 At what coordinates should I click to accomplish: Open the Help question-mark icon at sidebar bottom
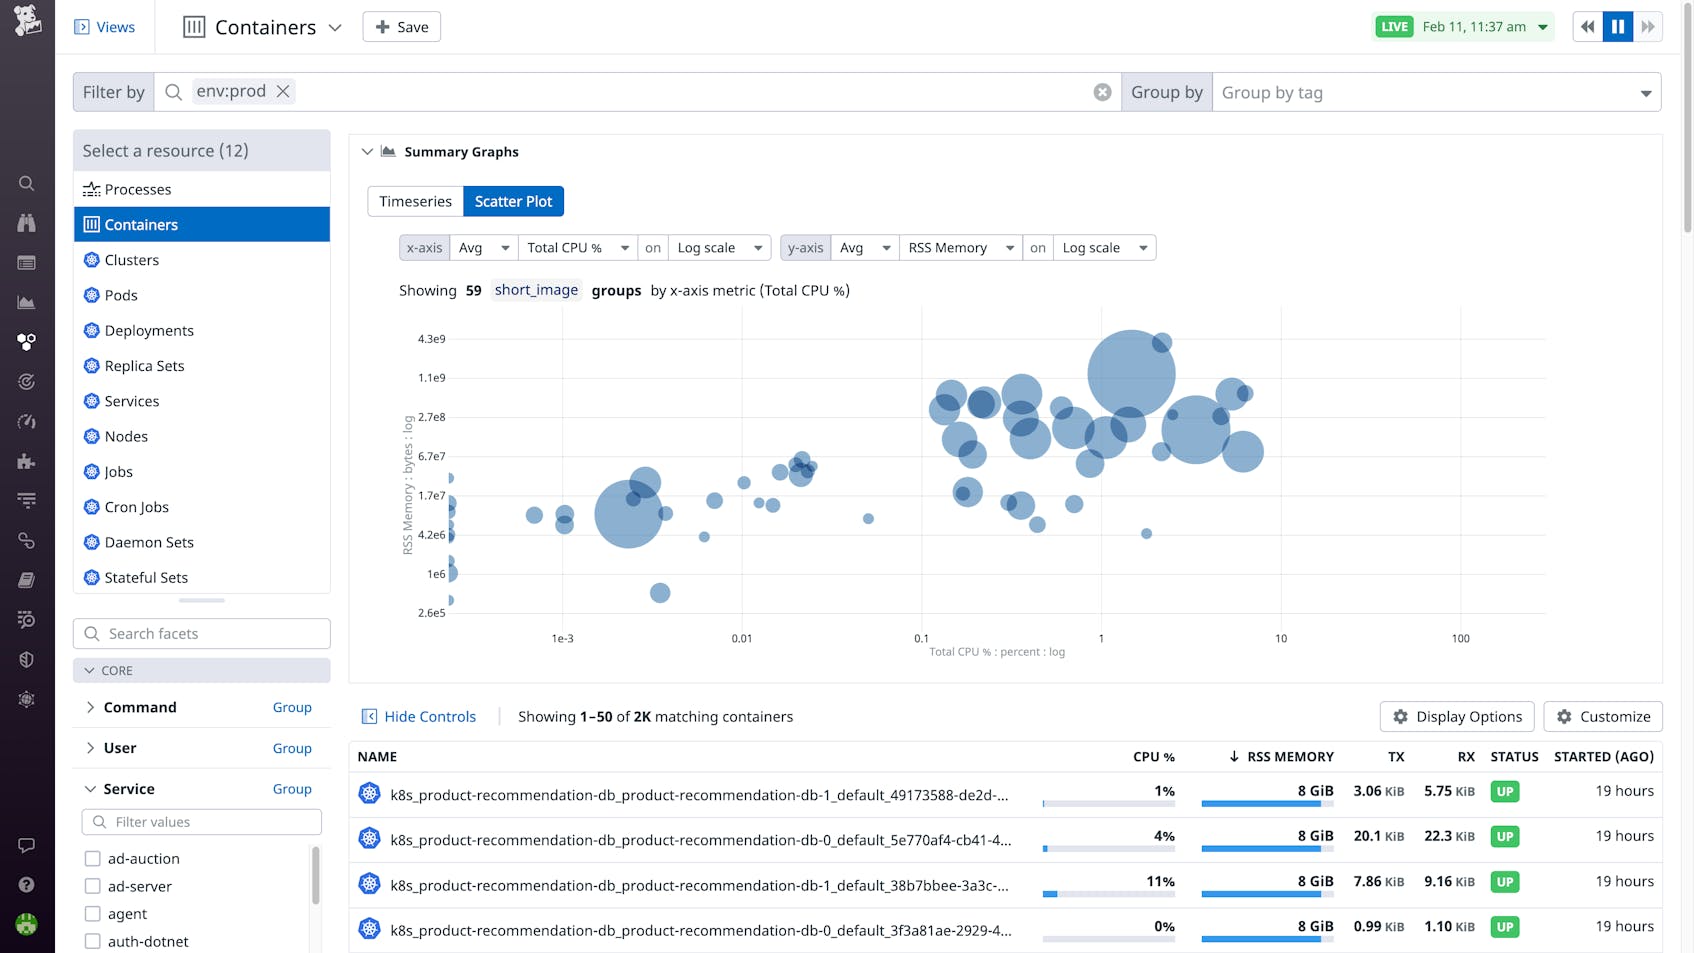point(26,885)
